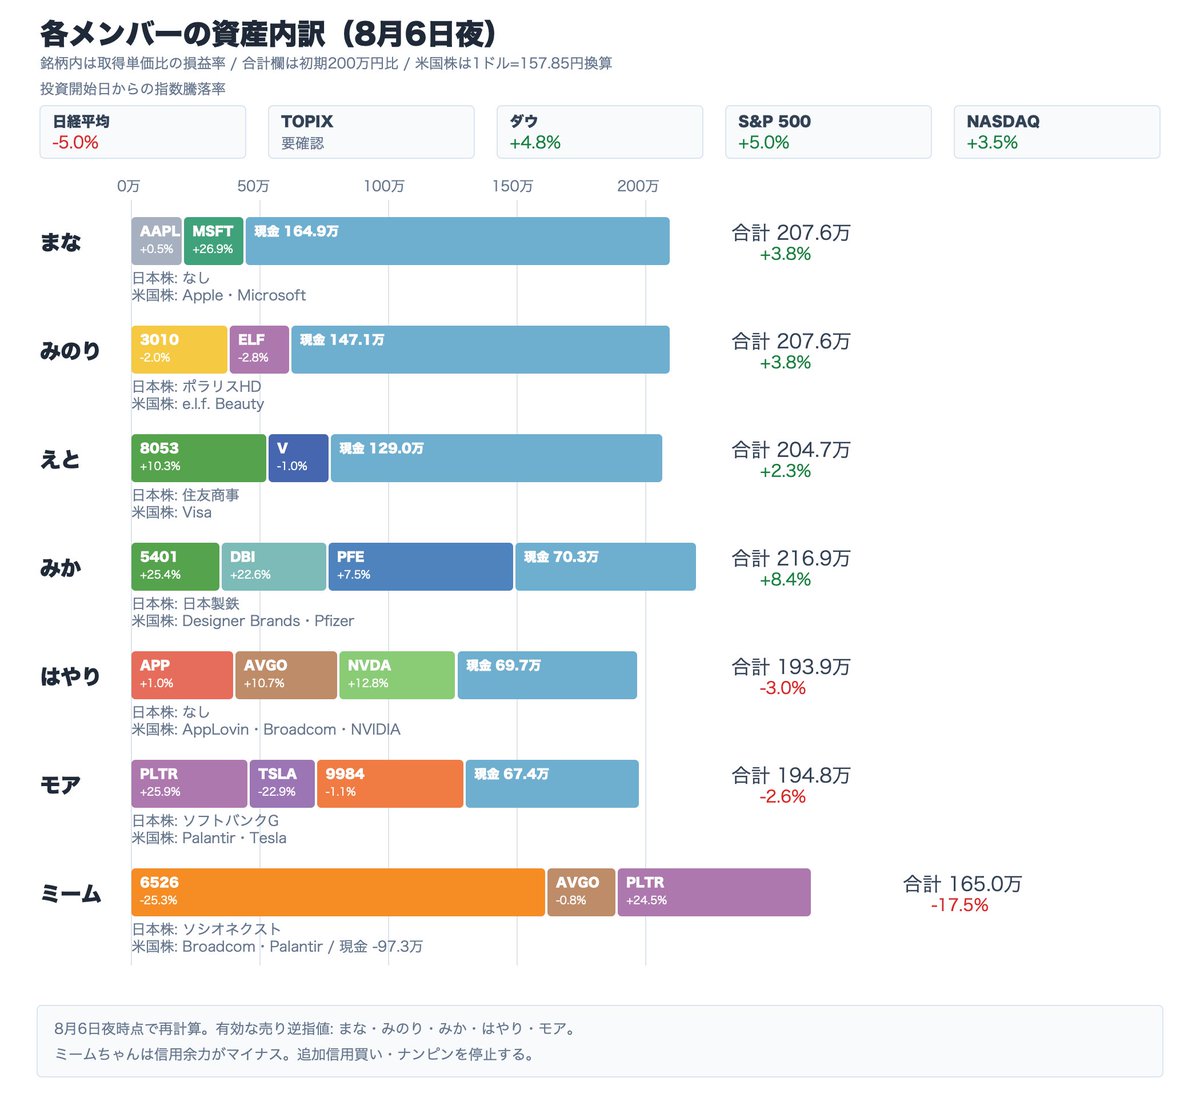Screen dimensions: 1200x1114
Task: Click the モア member name
Action: (60, 785)
